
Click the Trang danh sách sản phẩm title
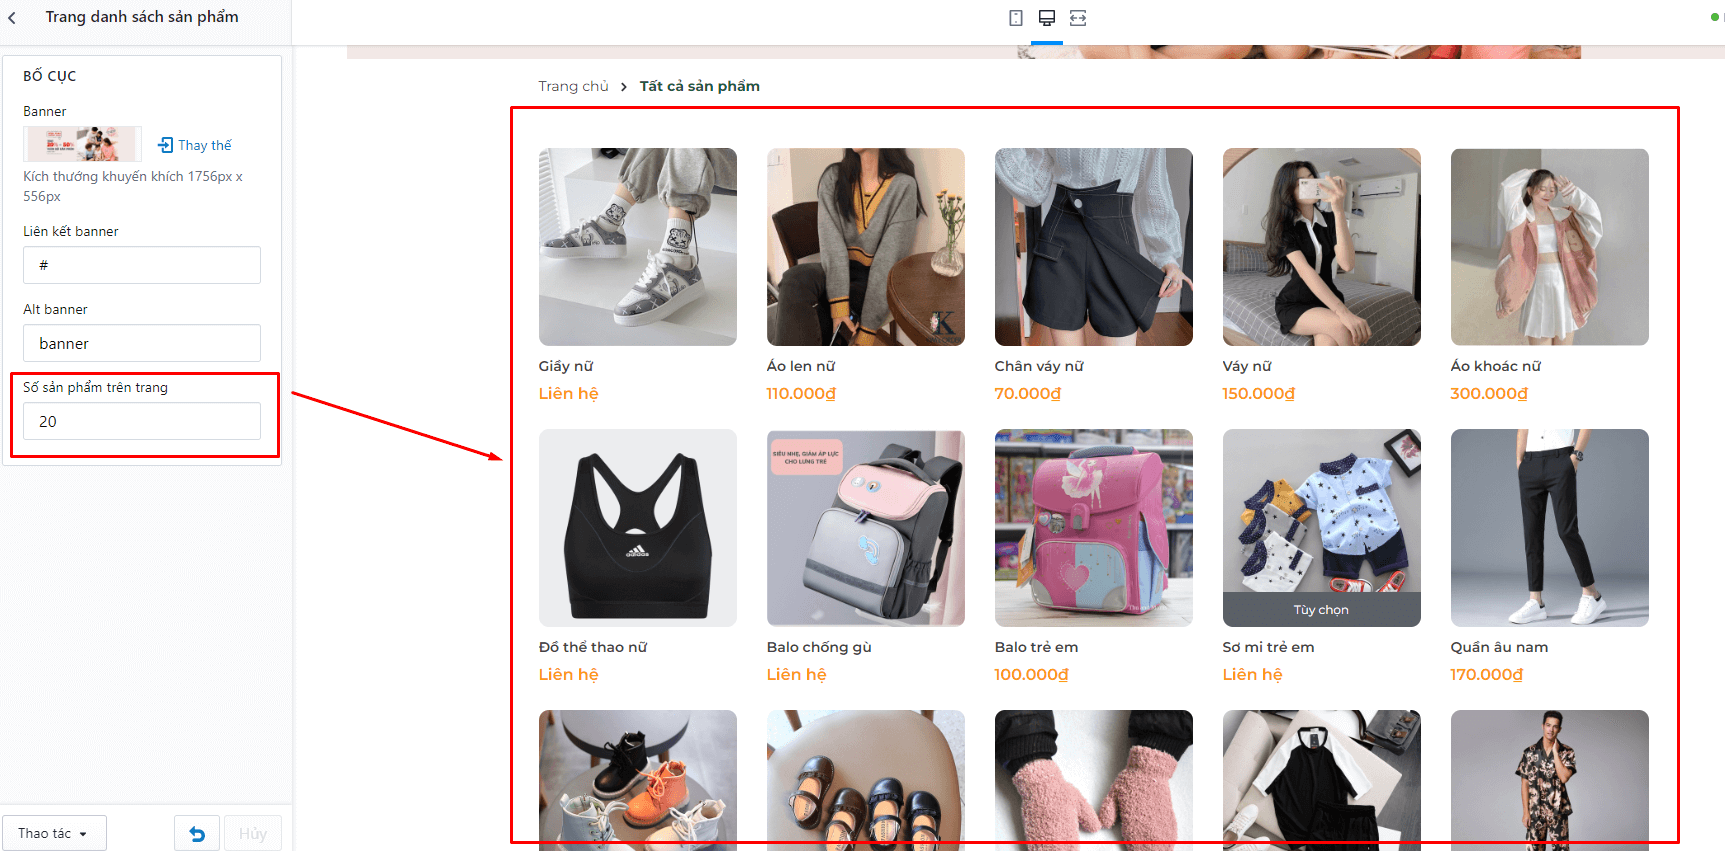(x=142, y=17)
